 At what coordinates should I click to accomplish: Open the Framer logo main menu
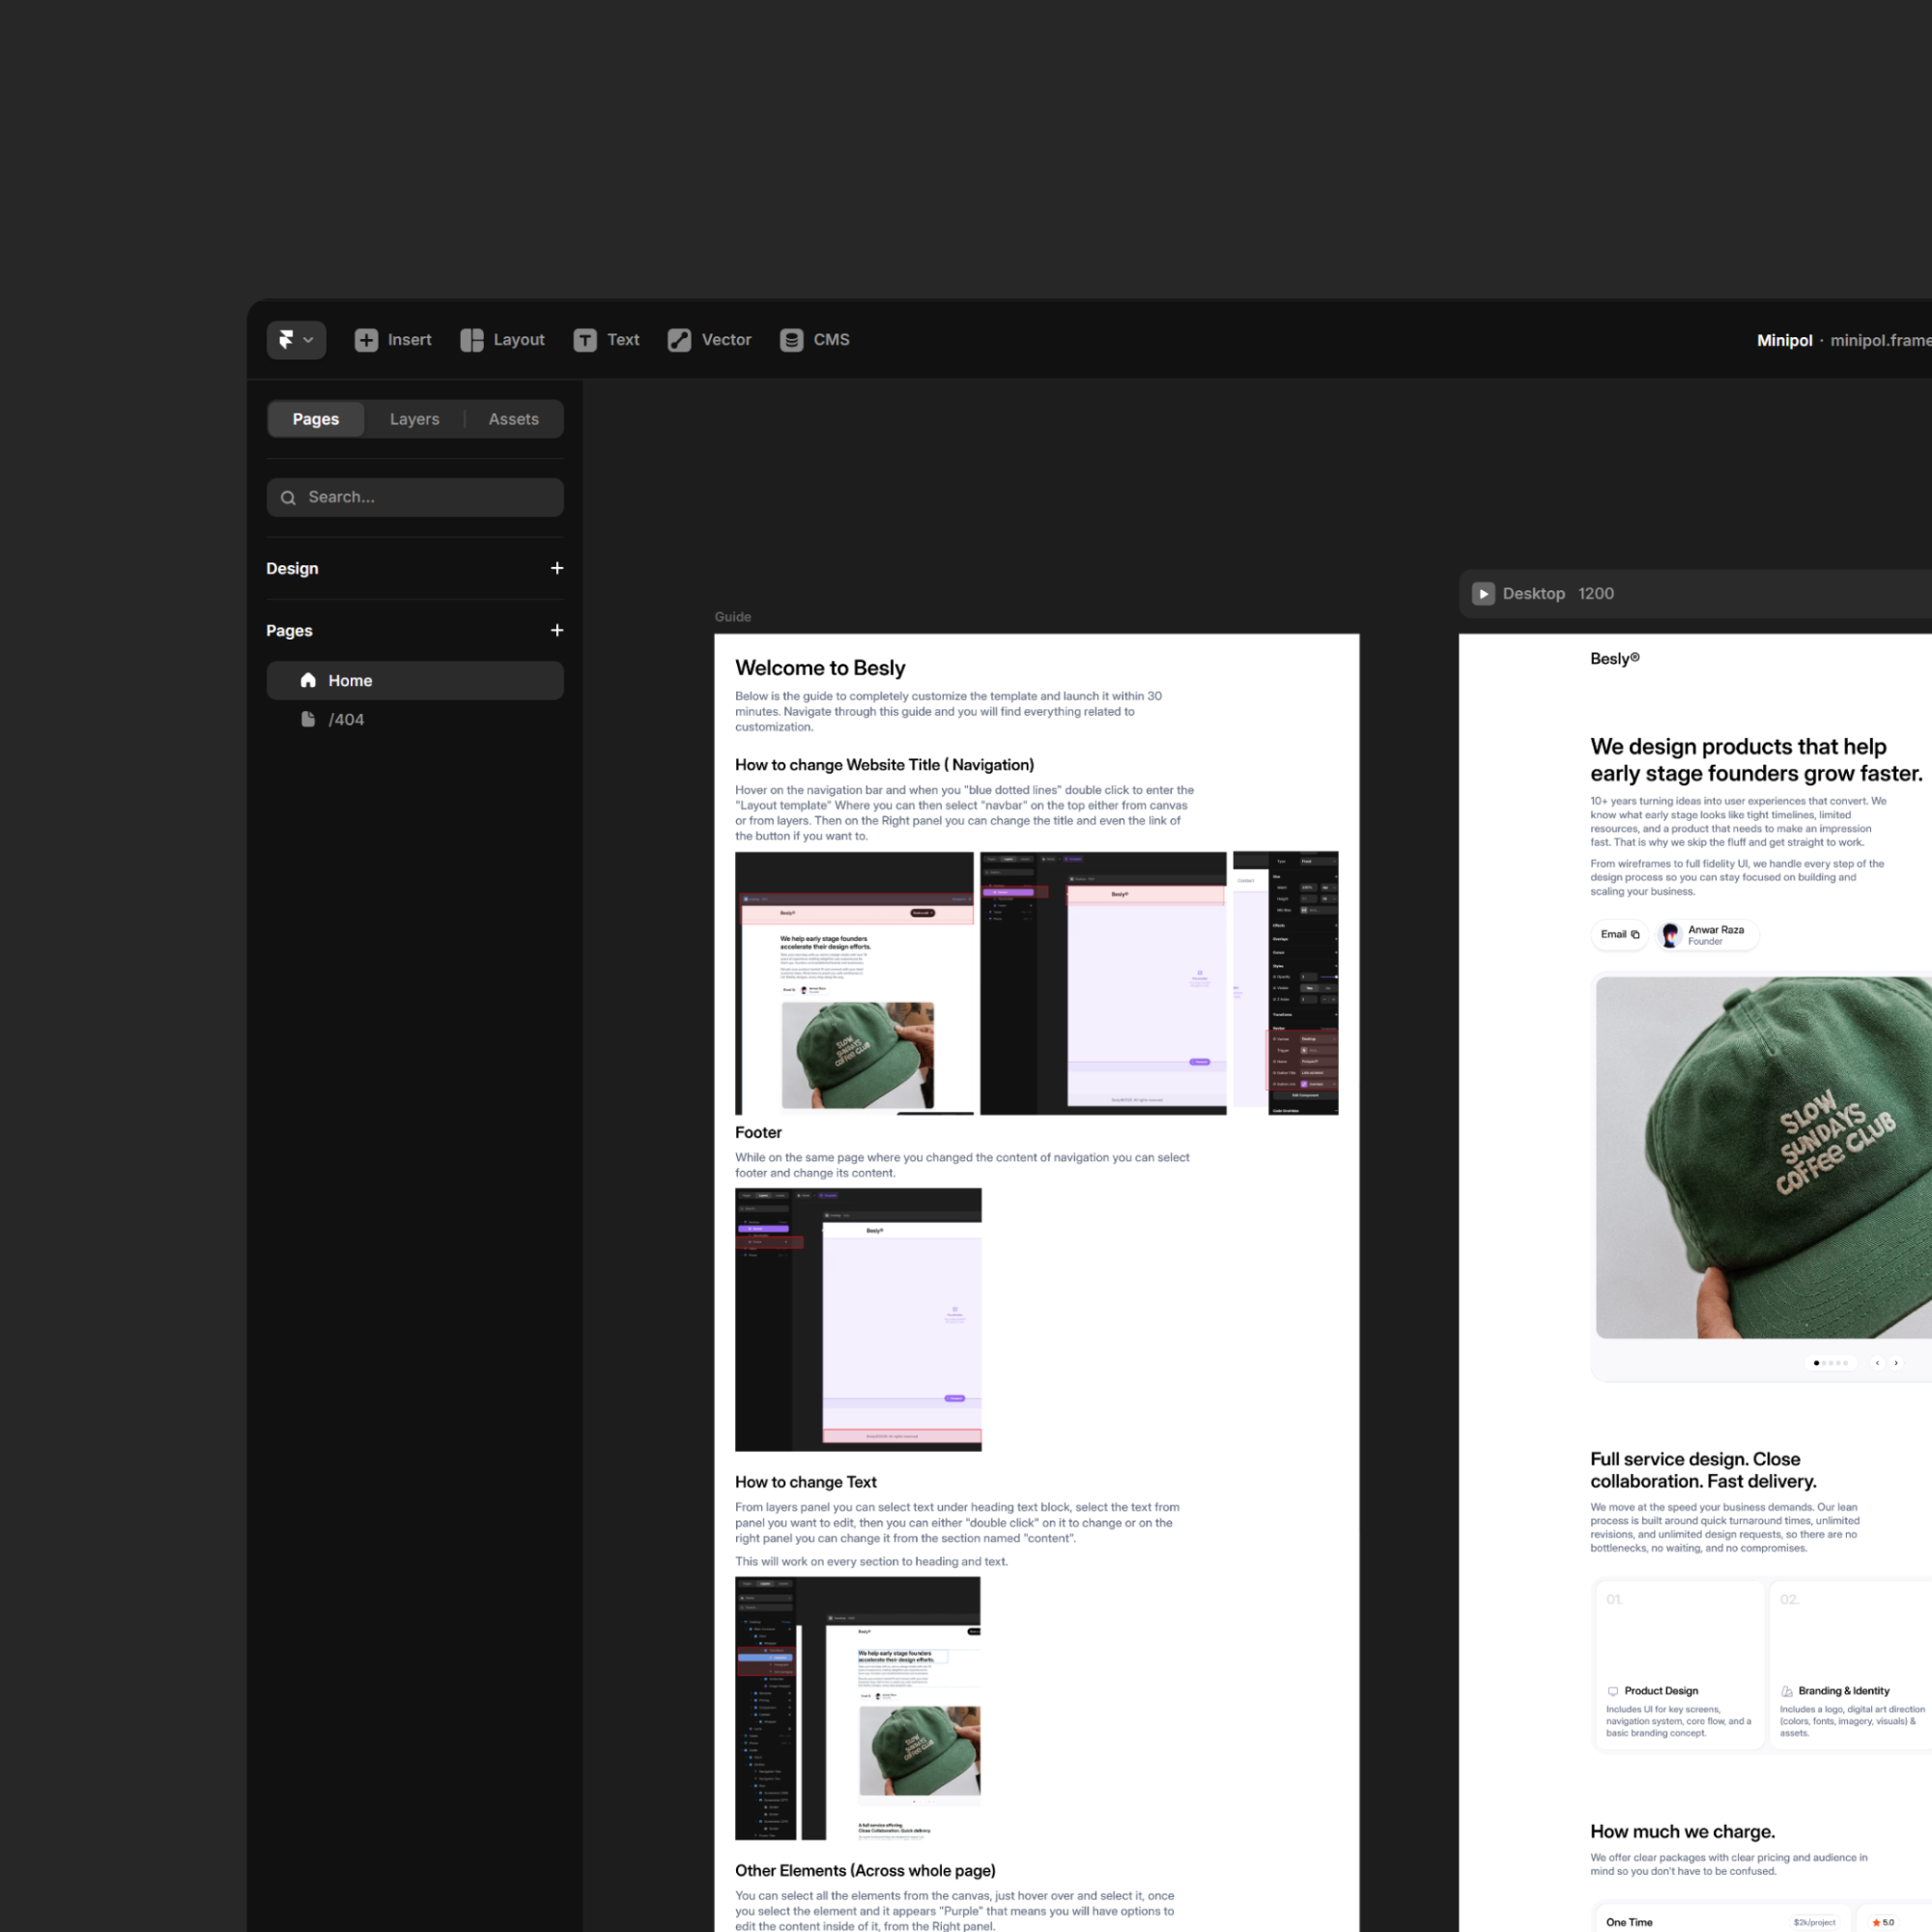coord(295,340)
